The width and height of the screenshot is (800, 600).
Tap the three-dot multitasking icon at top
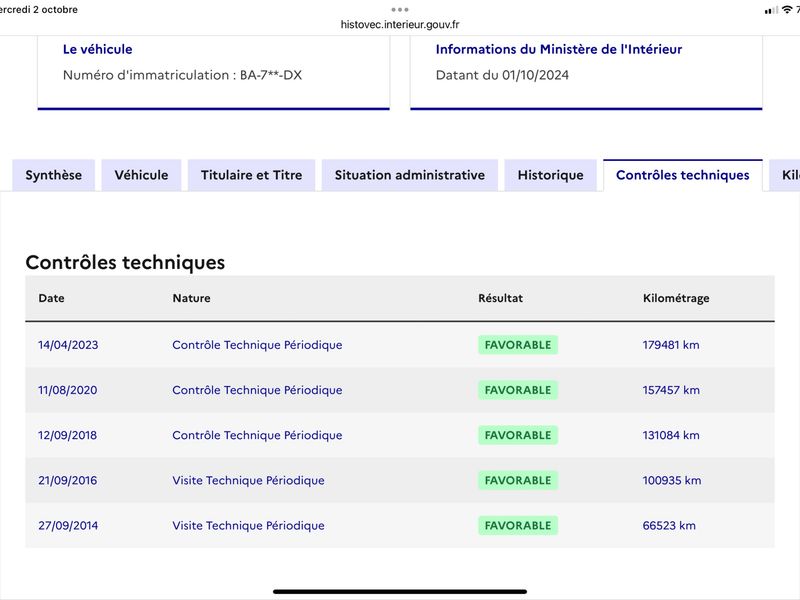(400, 9)
